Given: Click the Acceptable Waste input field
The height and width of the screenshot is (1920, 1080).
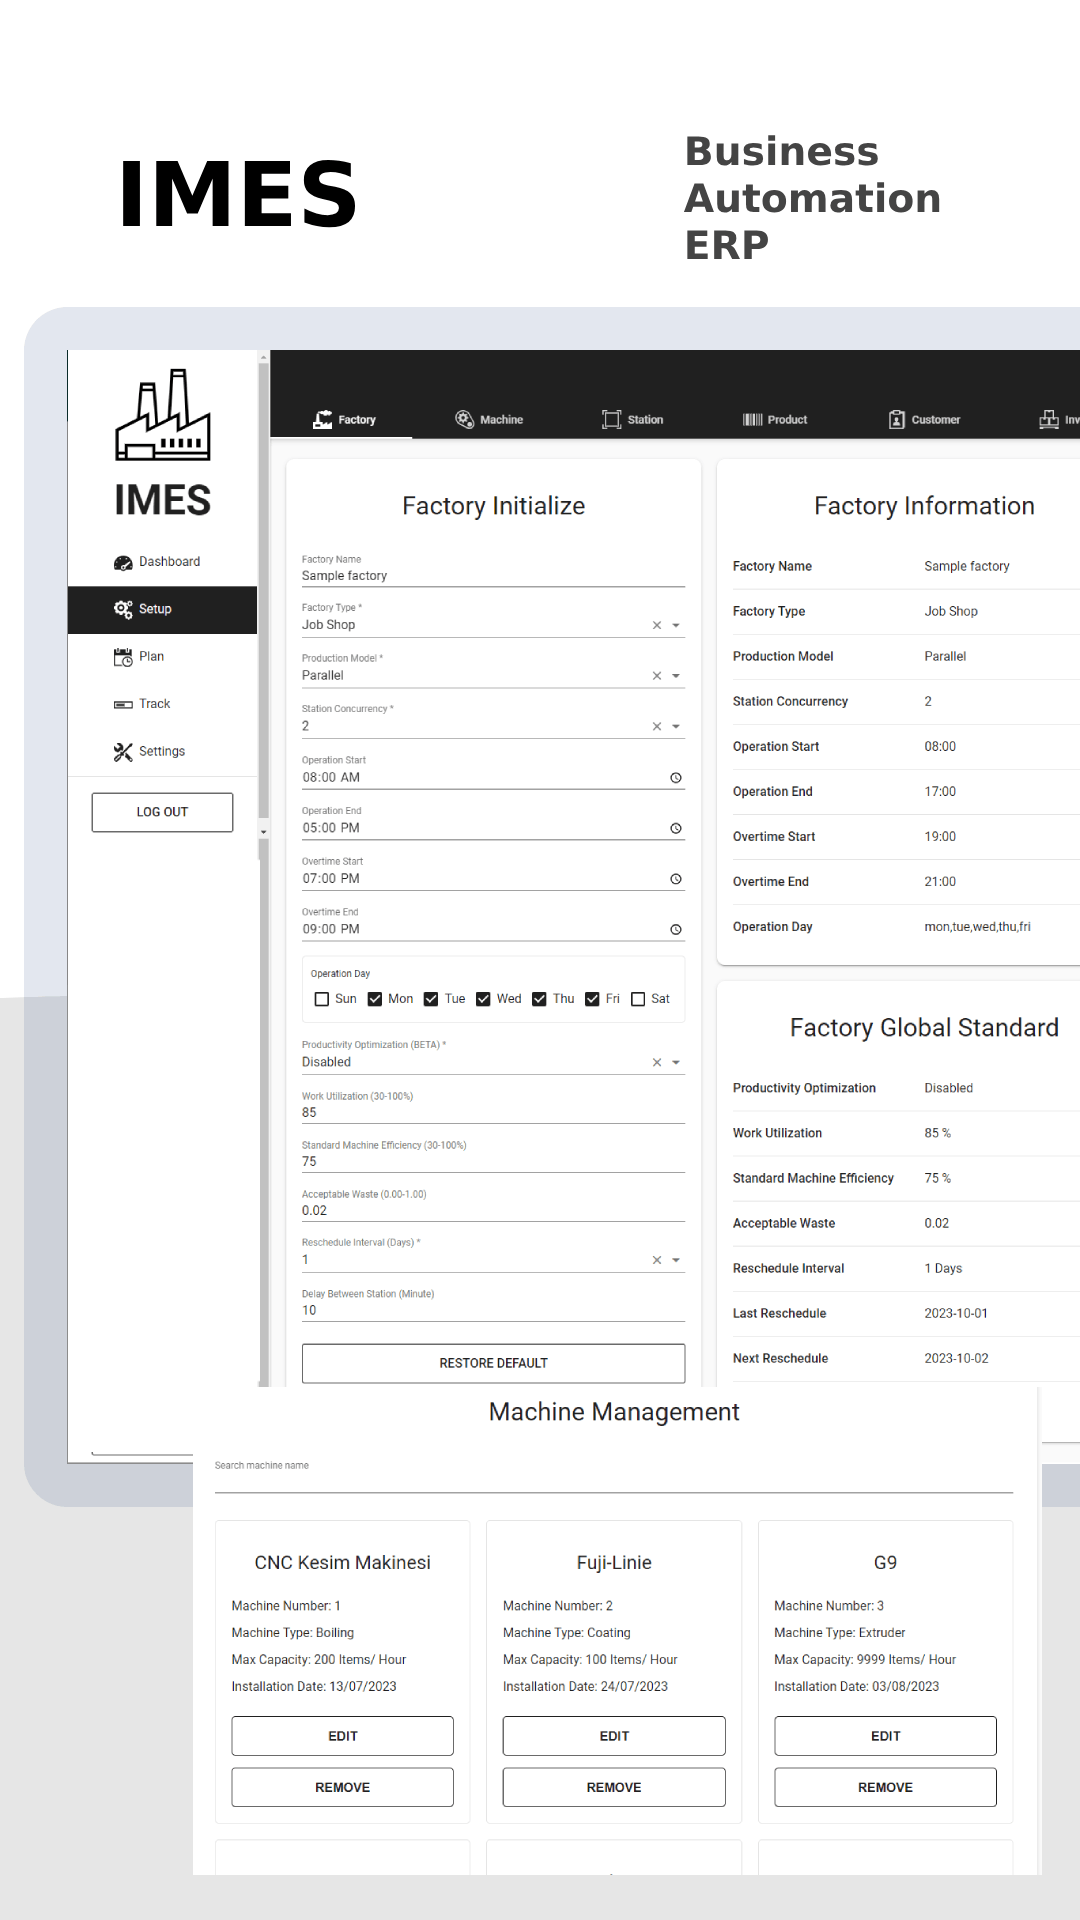Looking at the screenshot, I should click(x=493, y=1205).
